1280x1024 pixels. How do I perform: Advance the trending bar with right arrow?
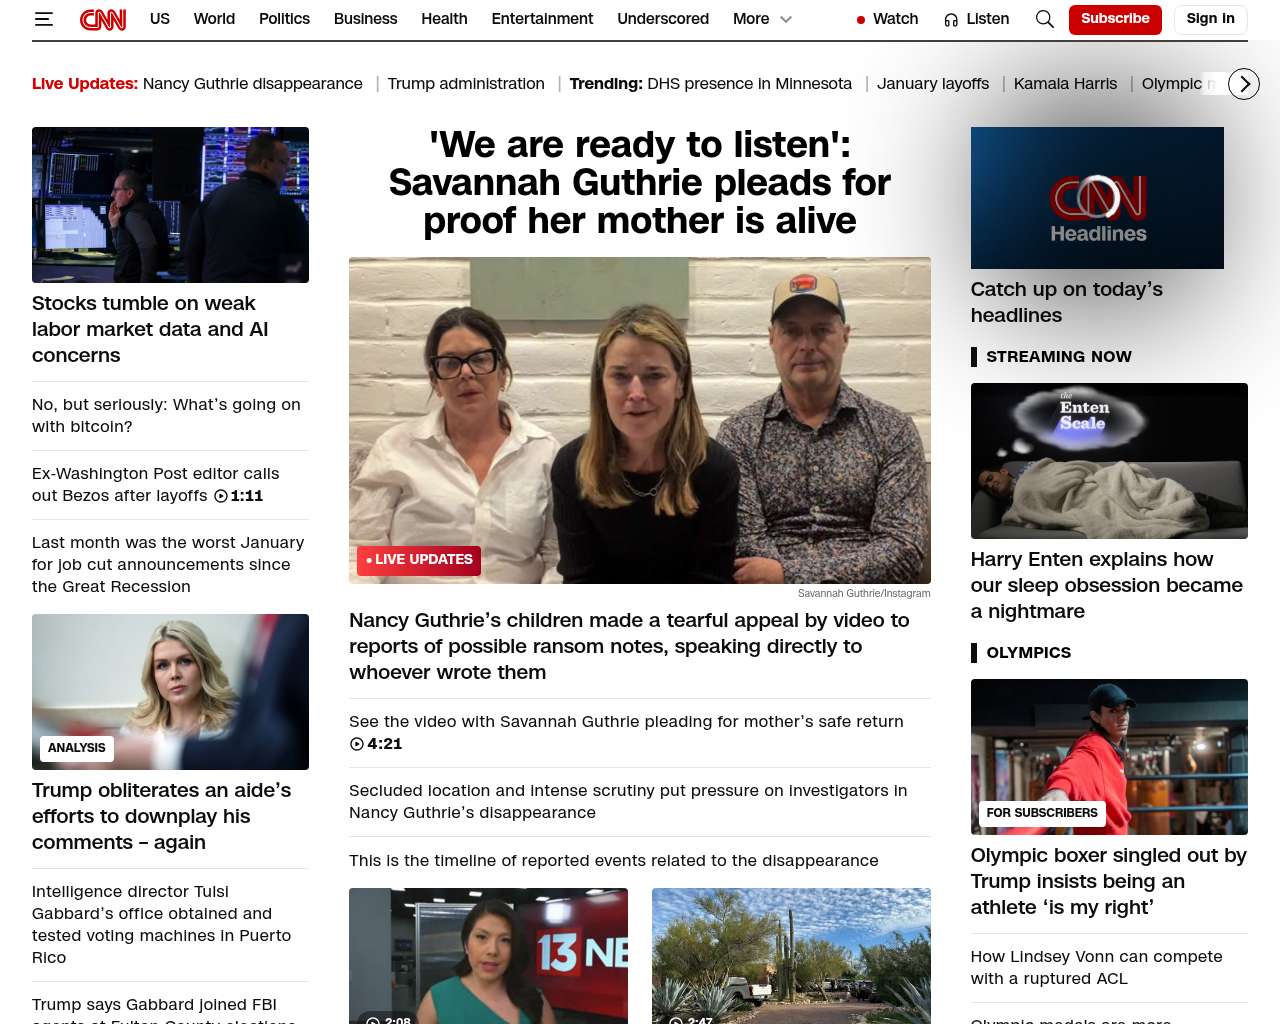(x=1244, y=84)
